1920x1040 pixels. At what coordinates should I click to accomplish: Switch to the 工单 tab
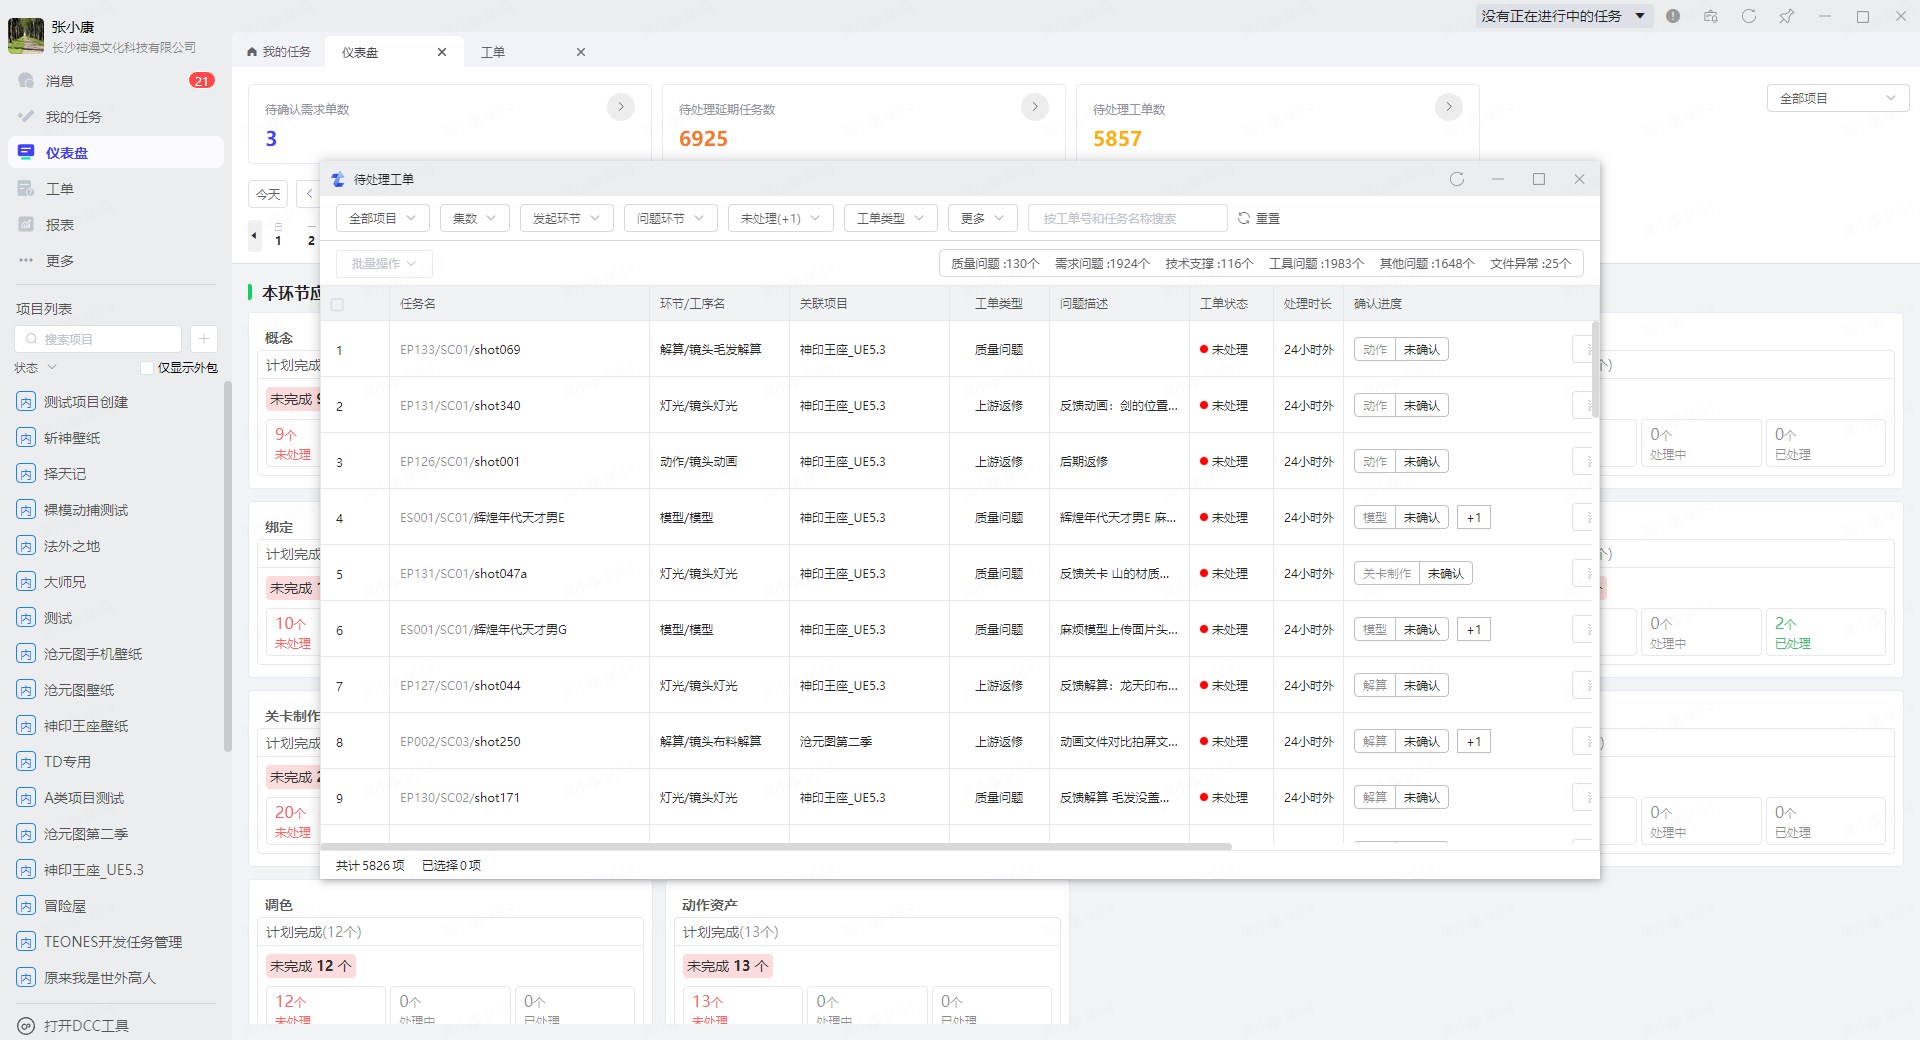(x=493, y=52)
